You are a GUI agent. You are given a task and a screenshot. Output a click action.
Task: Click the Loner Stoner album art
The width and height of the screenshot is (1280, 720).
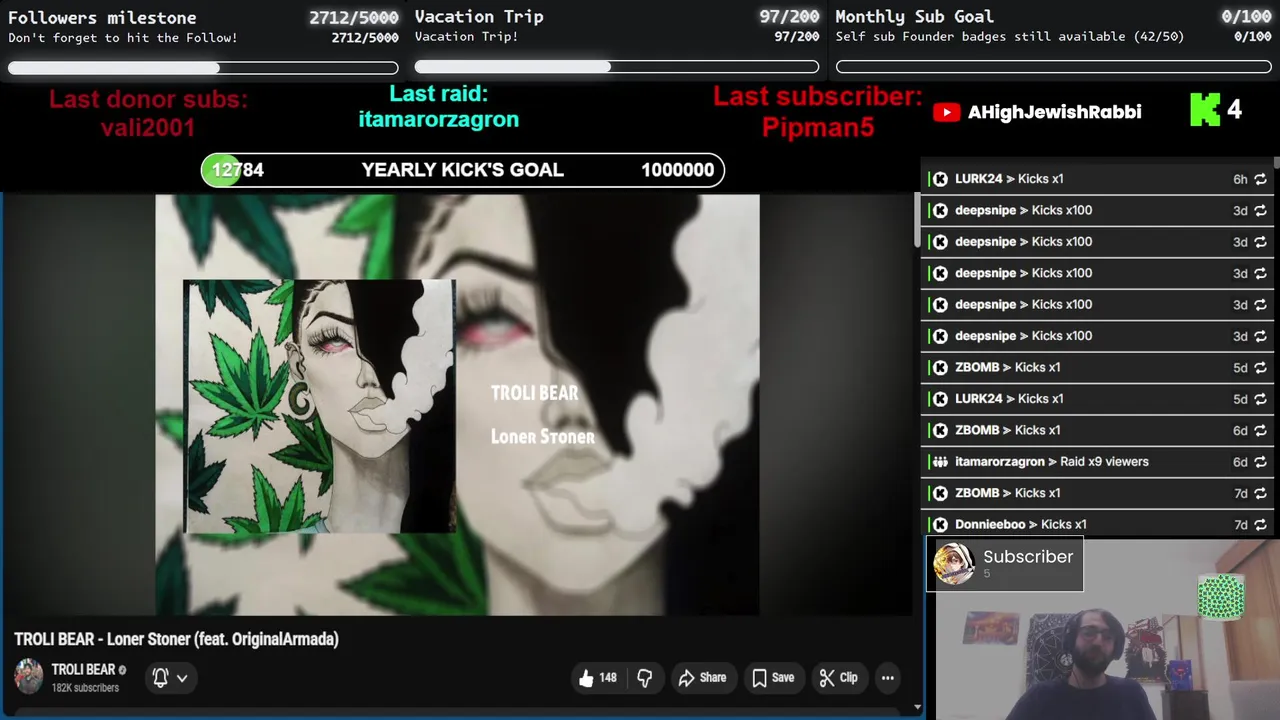[x=319, y=407]
